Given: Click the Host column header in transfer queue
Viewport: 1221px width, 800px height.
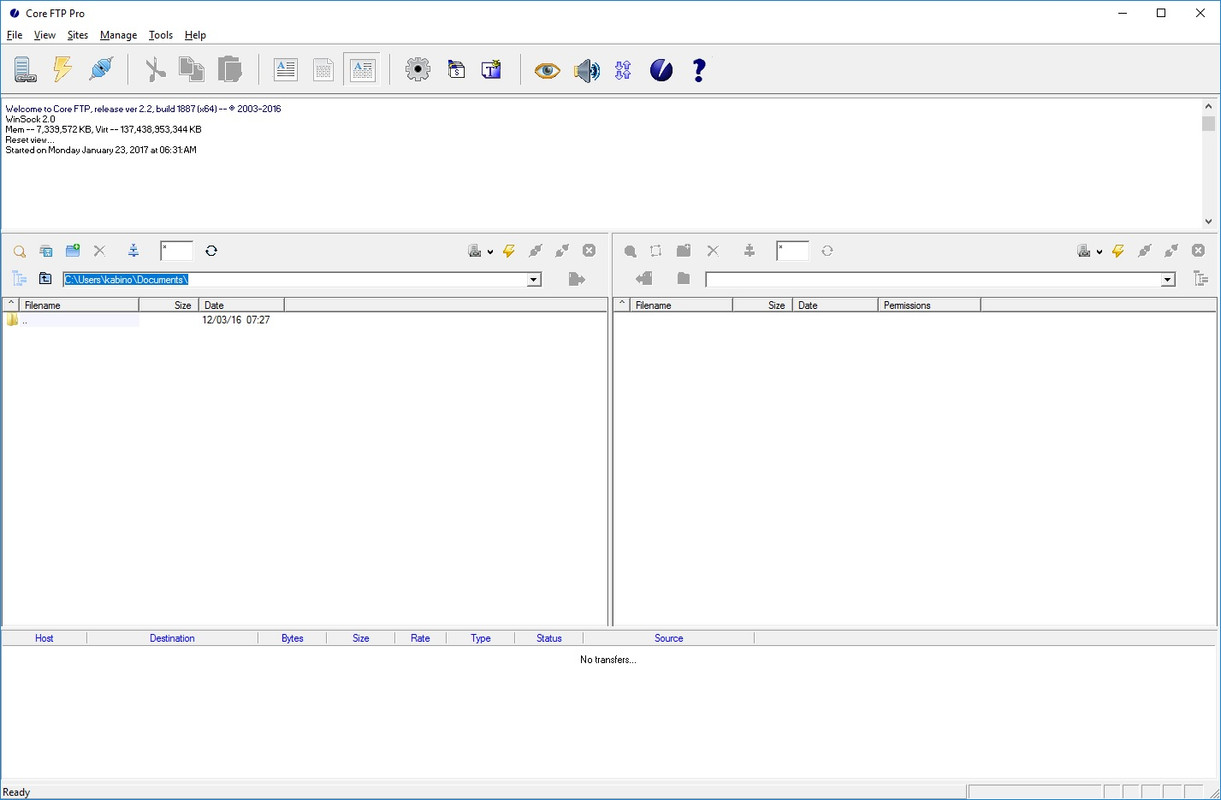Looking at the screenshot, I should pyautogui.click(x=44, y=638).
